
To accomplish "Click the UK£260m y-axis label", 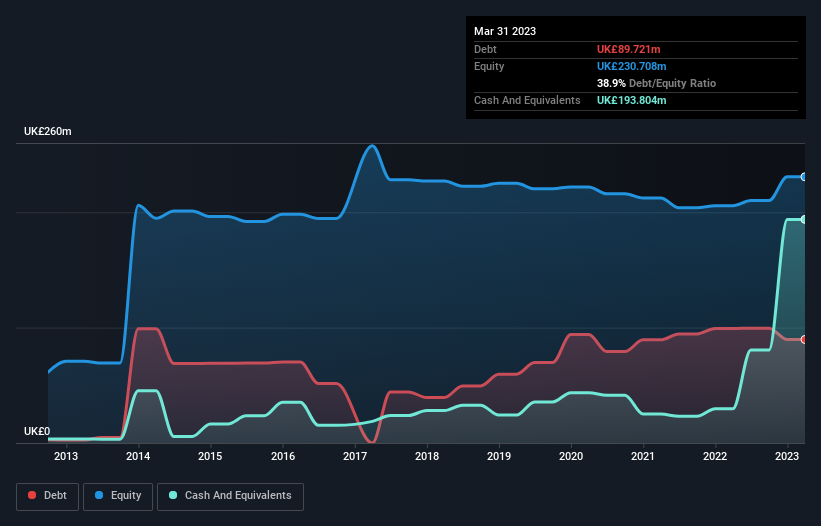I will click(48, 131).
